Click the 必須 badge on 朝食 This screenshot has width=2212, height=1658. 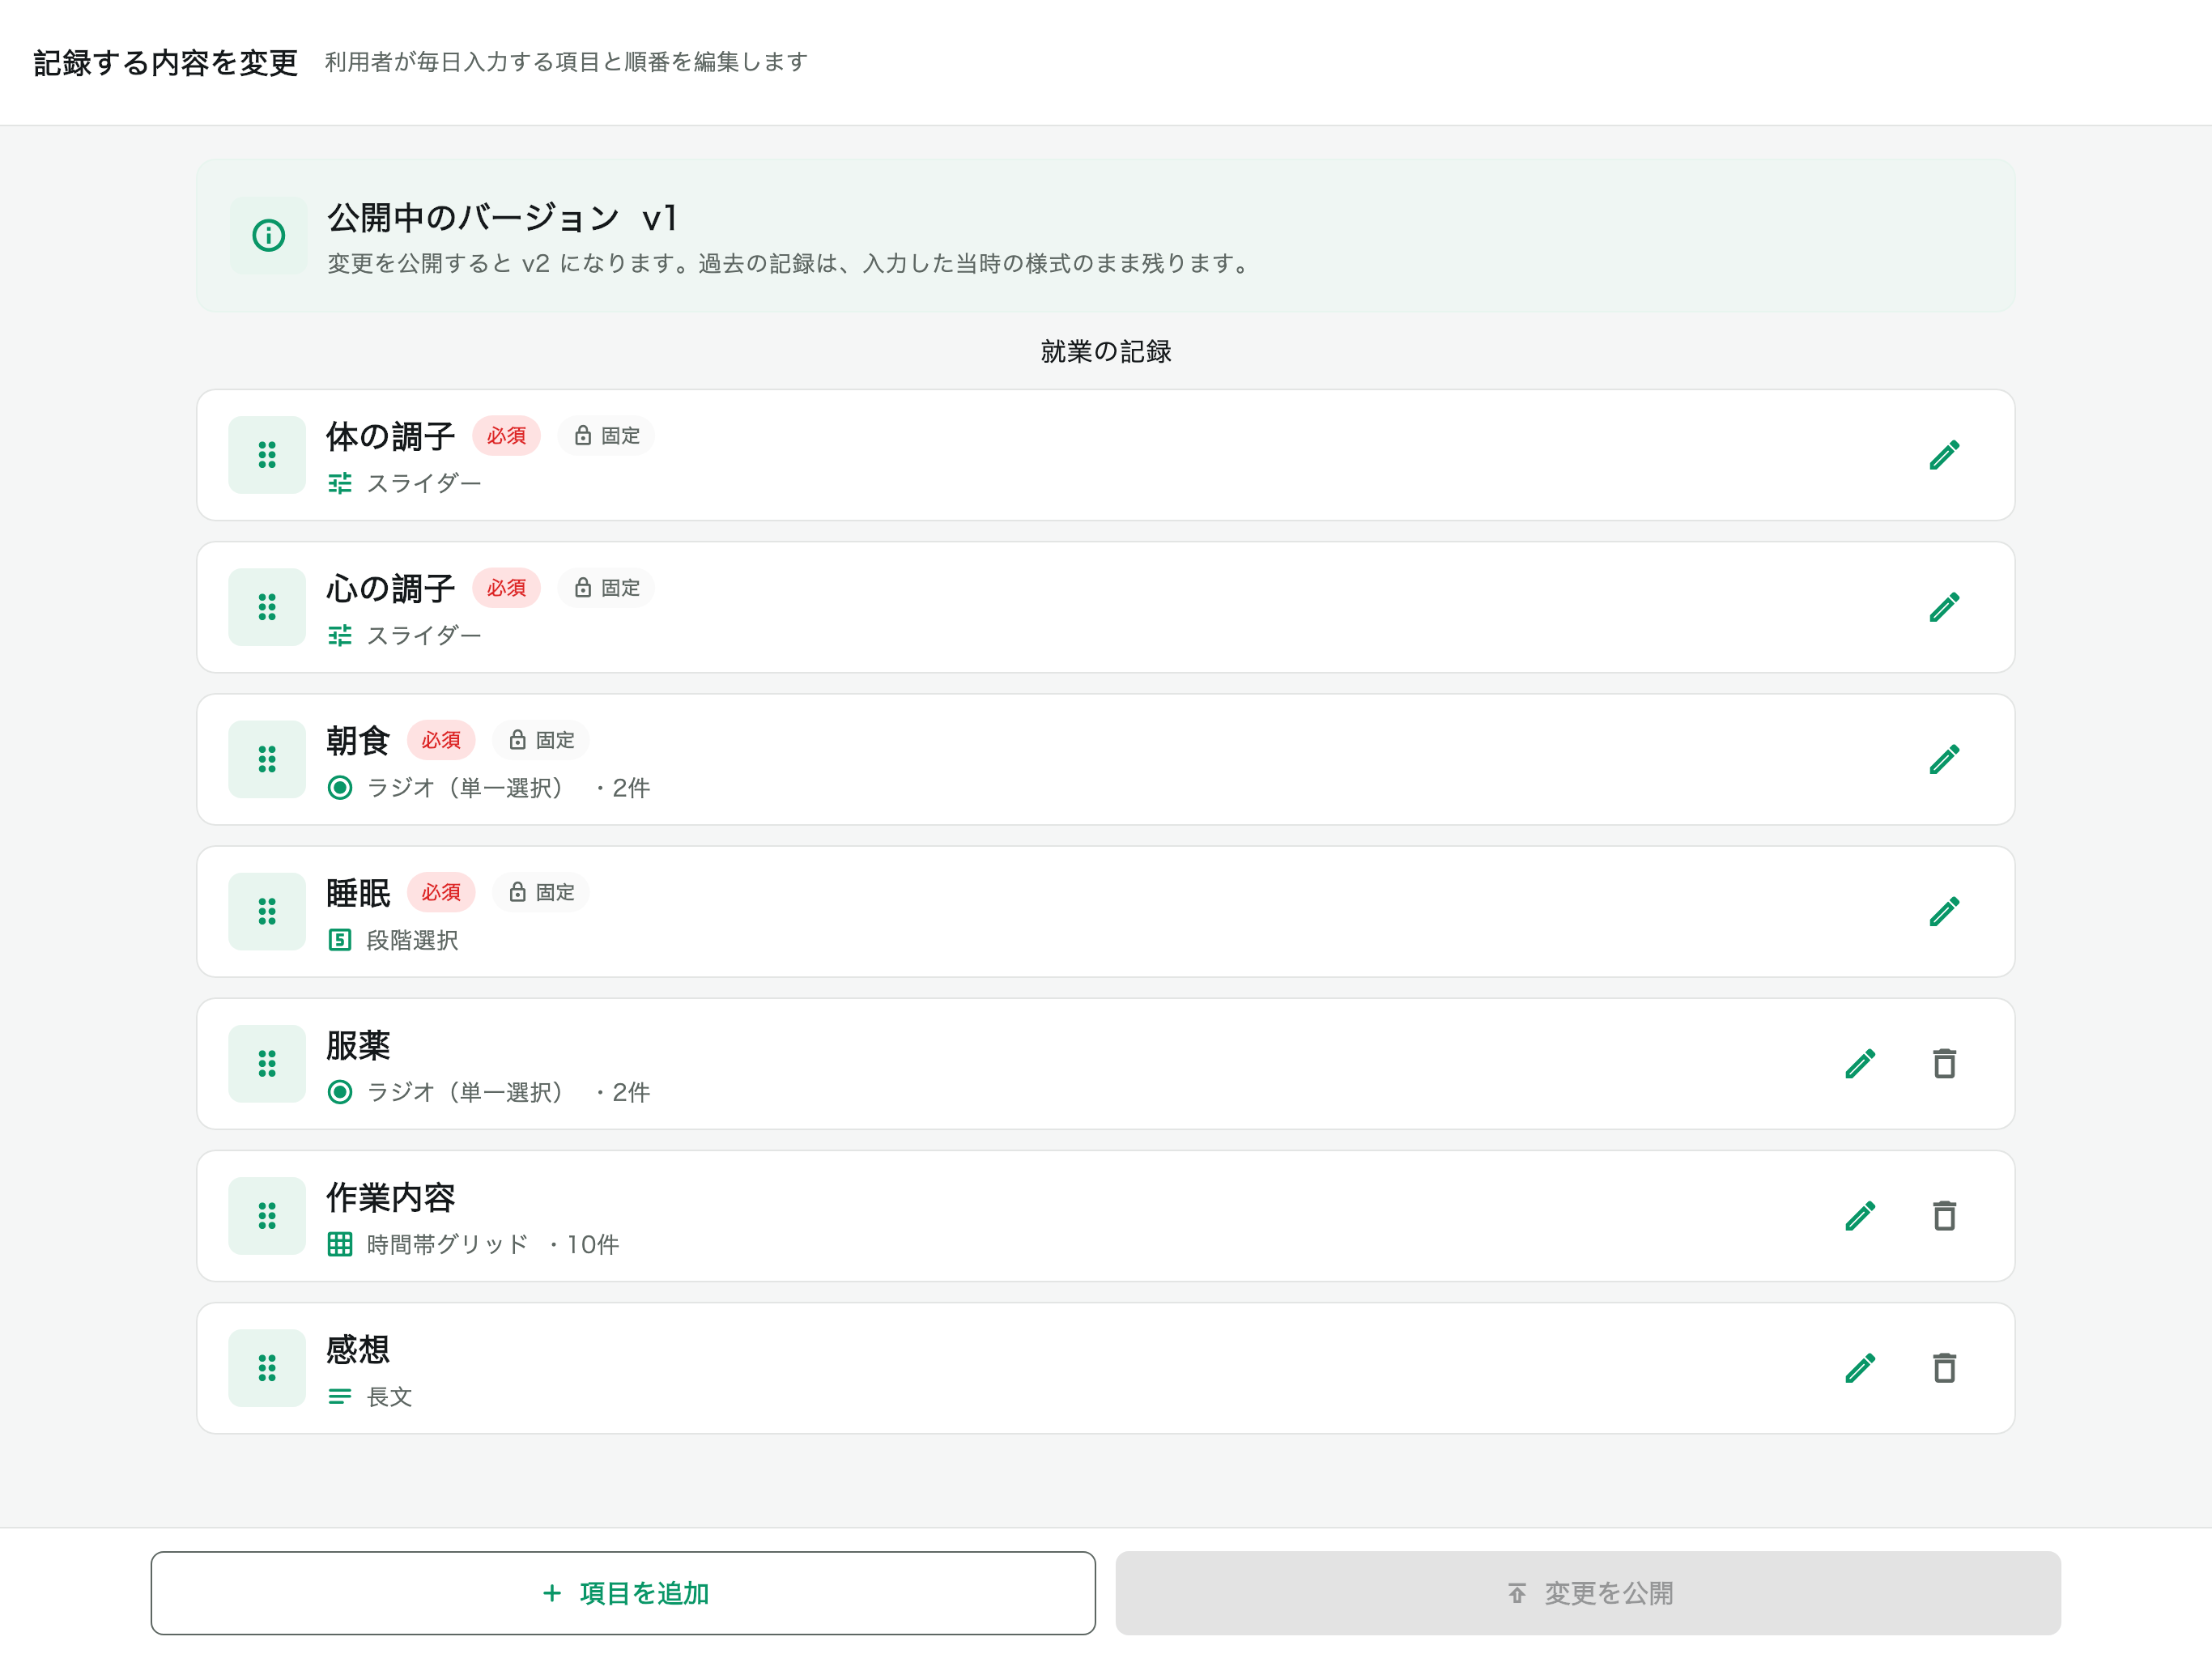tap(441, 740)
